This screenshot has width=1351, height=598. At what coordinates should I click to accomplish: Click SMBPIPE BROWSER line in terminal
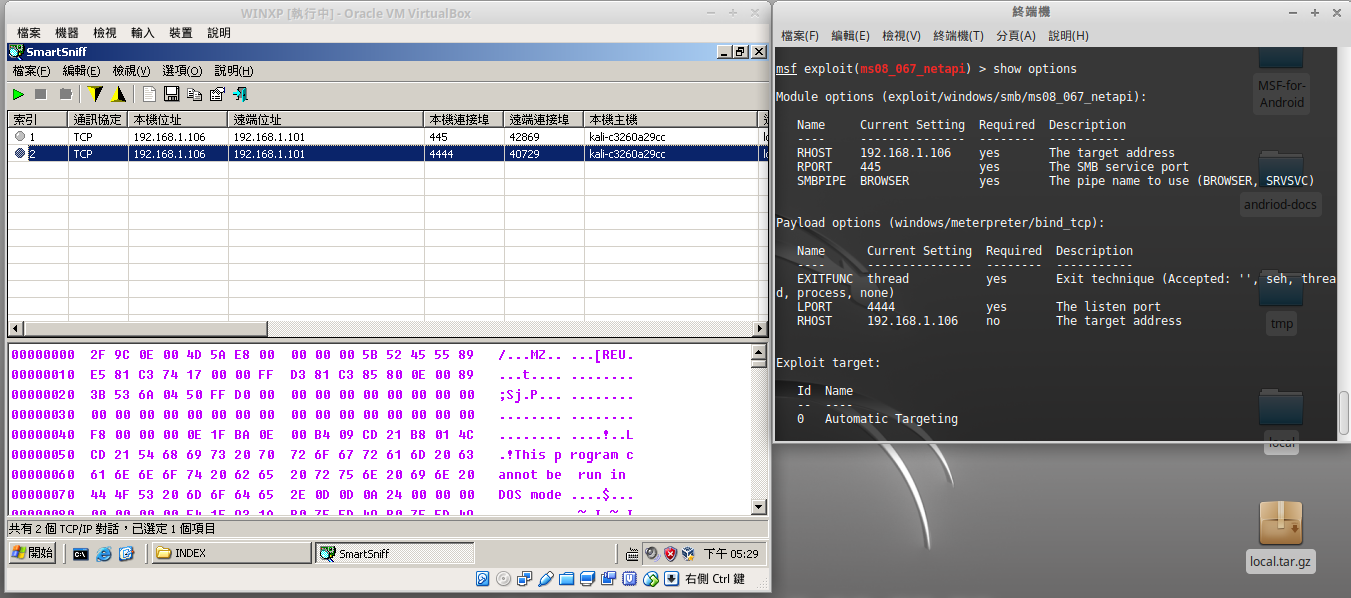tap(1055, 181)
